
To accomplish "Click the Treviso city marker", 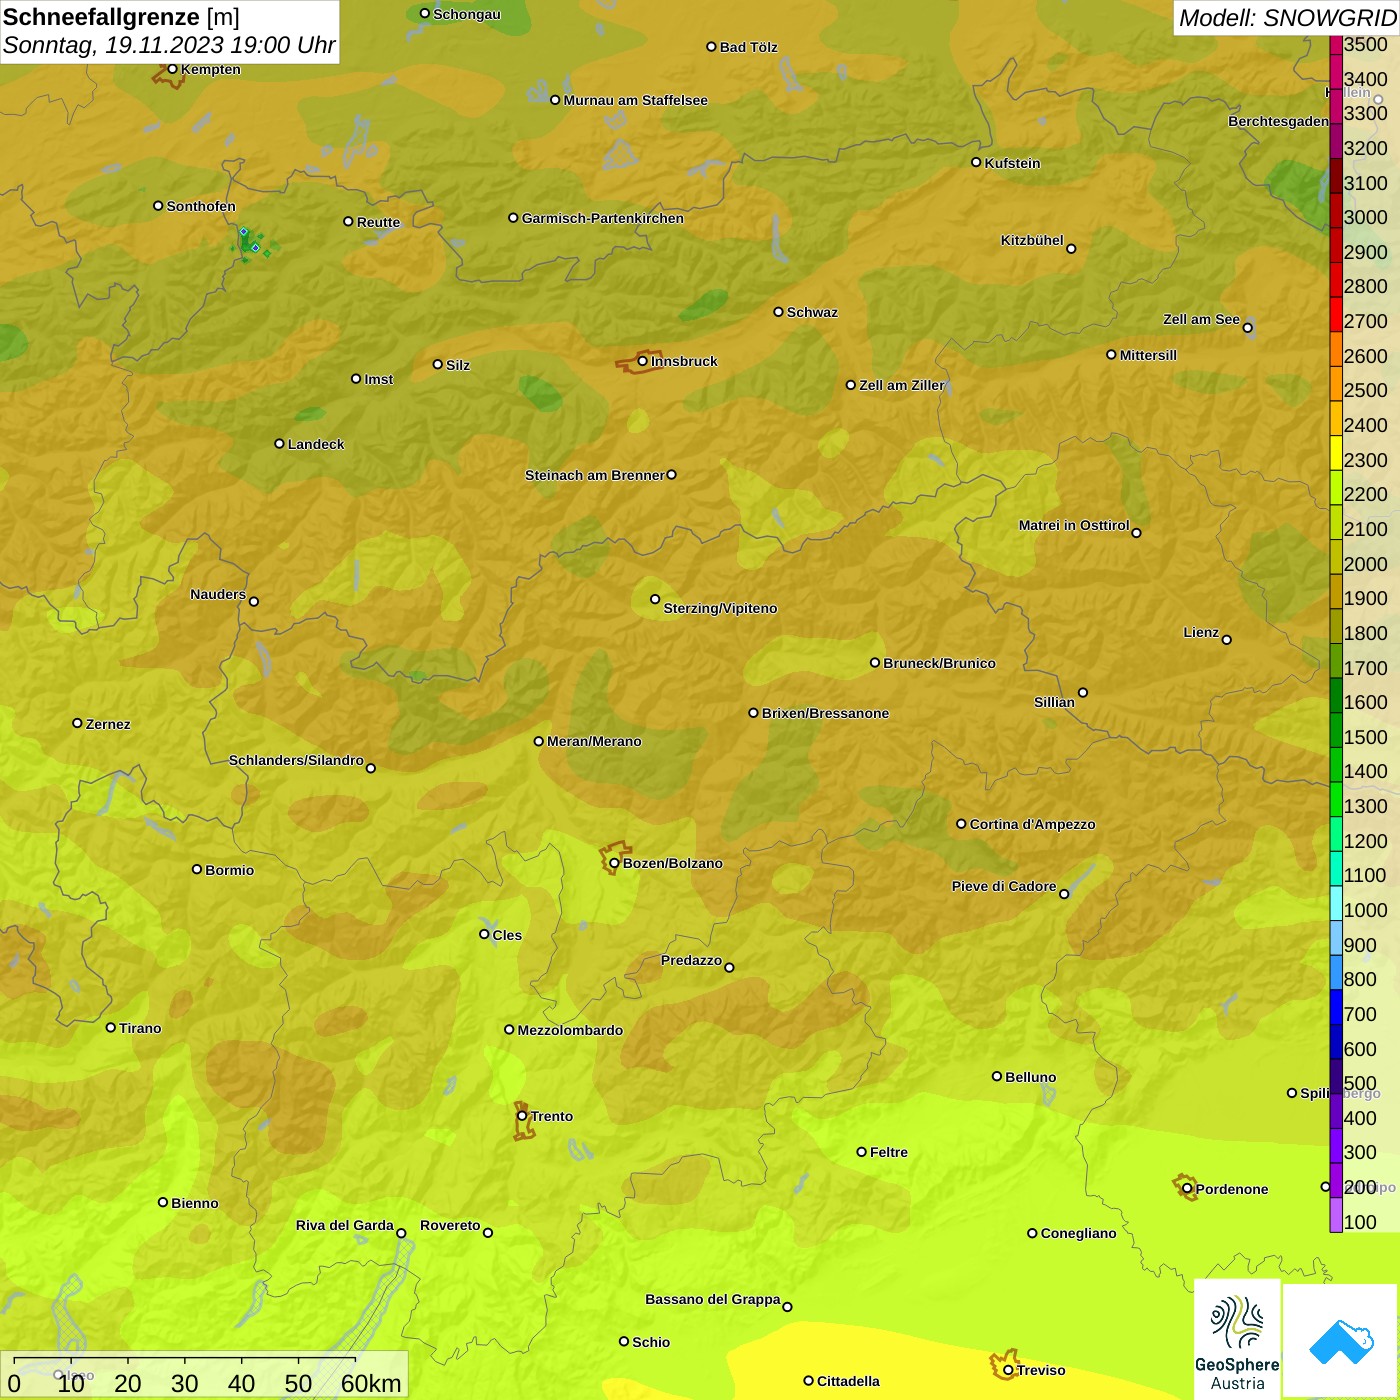I will (x=1008, y=1370).
